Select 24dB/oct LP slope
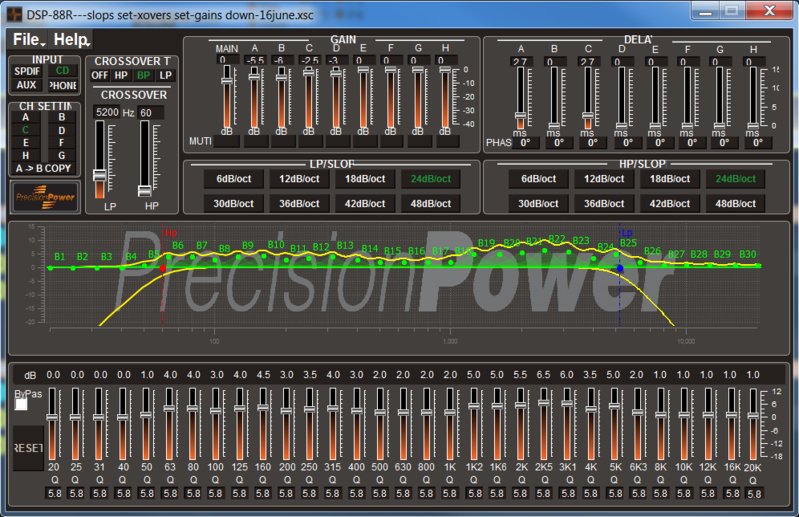This screenshot has width=799, height=517. 431,179
